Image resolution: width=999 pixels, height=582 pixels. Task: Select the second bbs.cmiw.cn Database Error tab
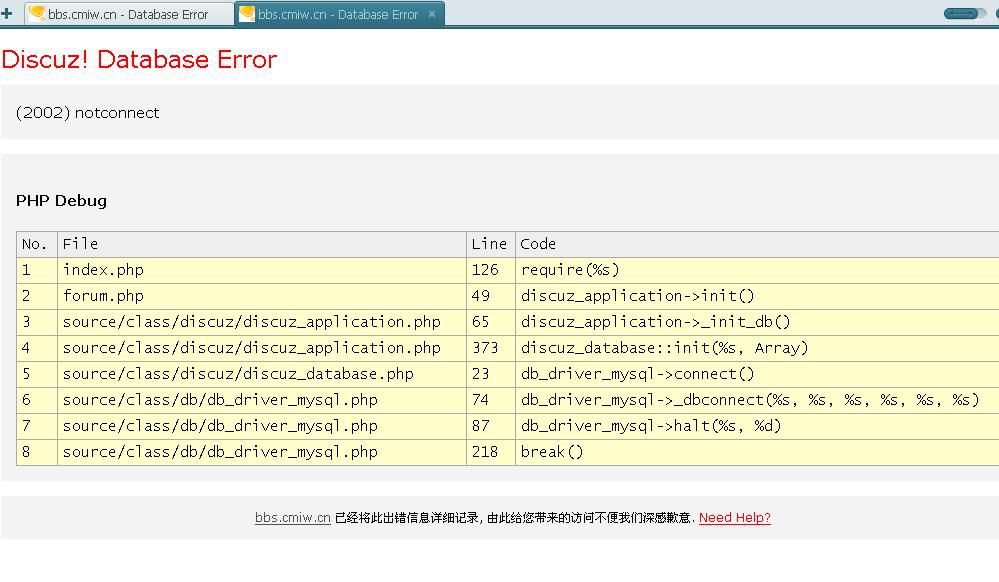point(340,14)
